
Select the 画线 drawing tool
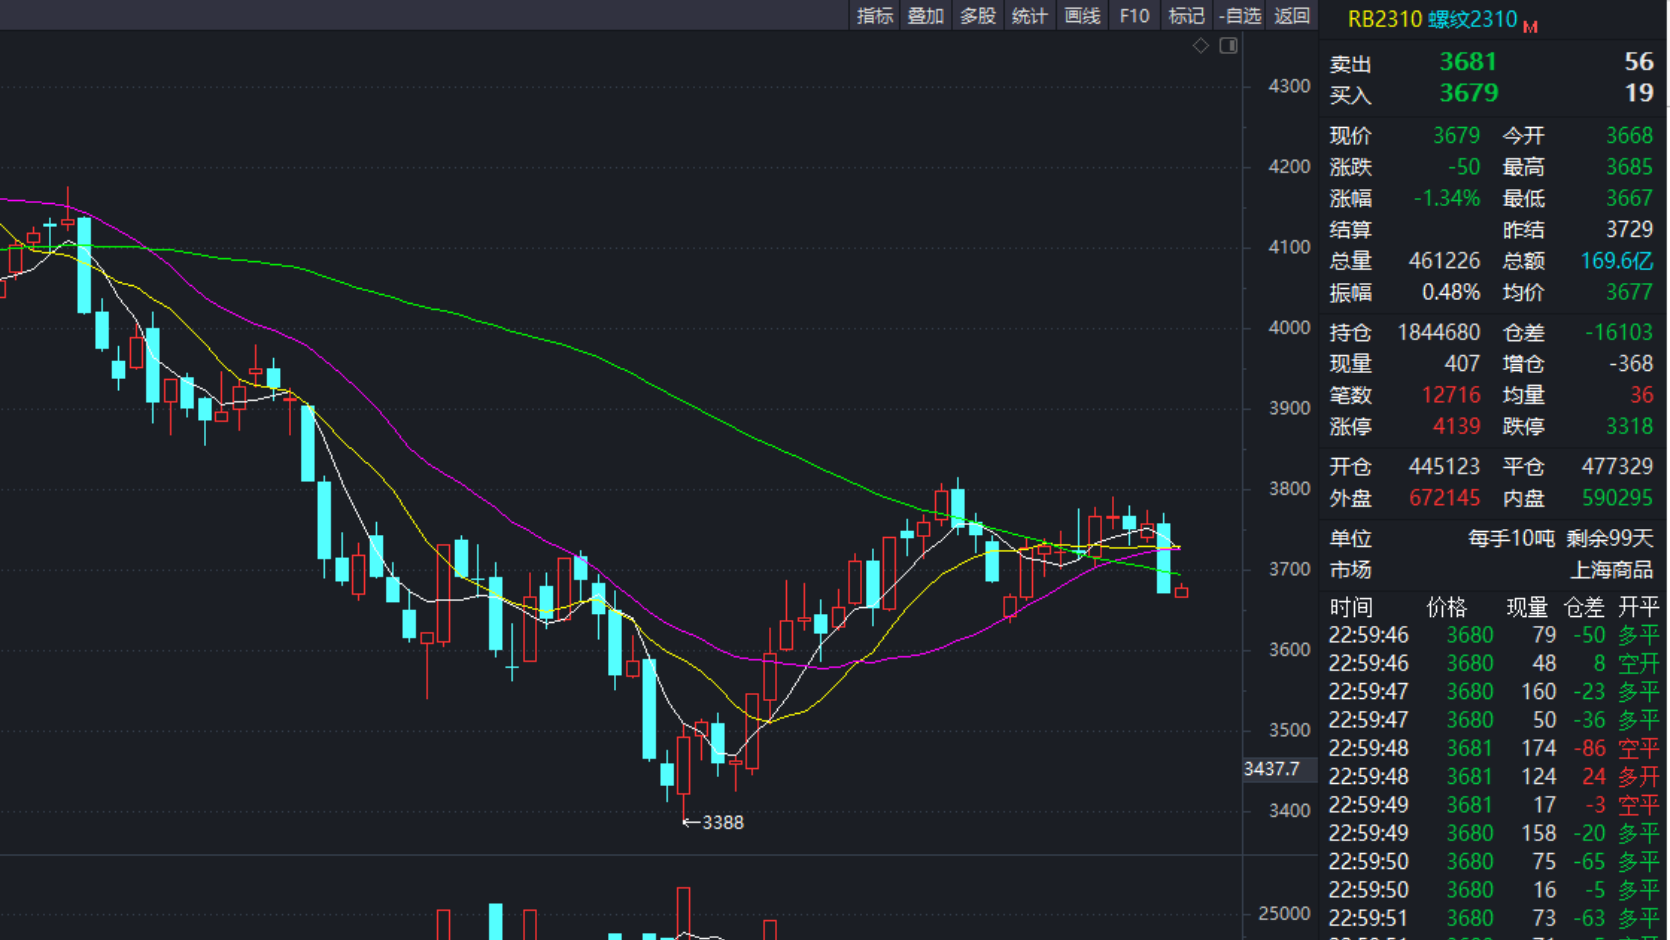point(1081,15)
